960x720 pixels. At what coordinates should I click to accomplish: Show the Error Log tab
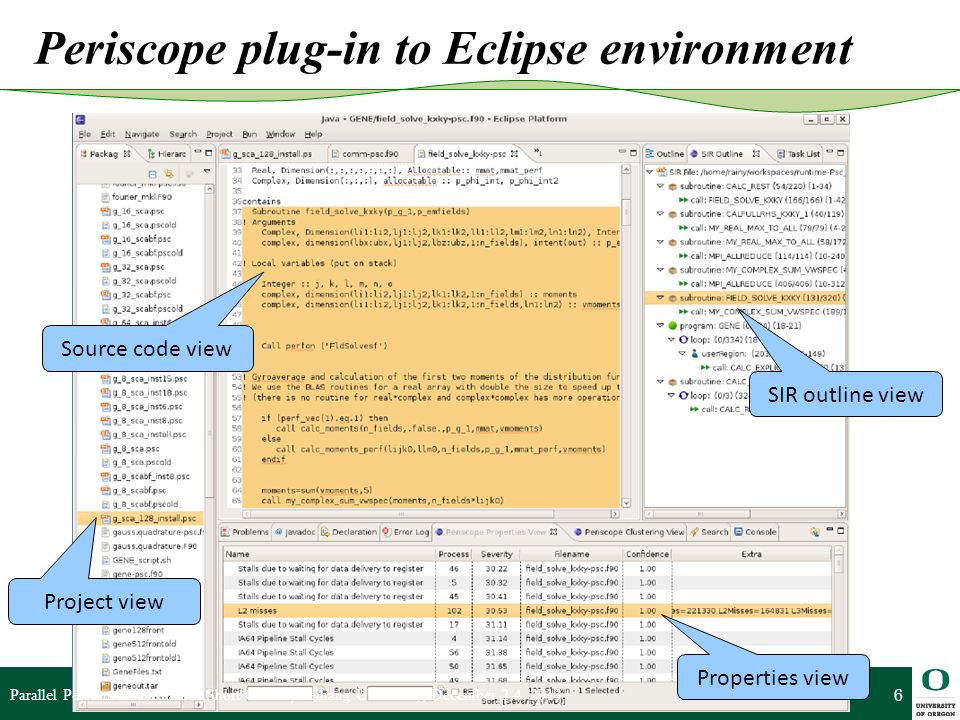pyautogui.click(x=405, y=532)
